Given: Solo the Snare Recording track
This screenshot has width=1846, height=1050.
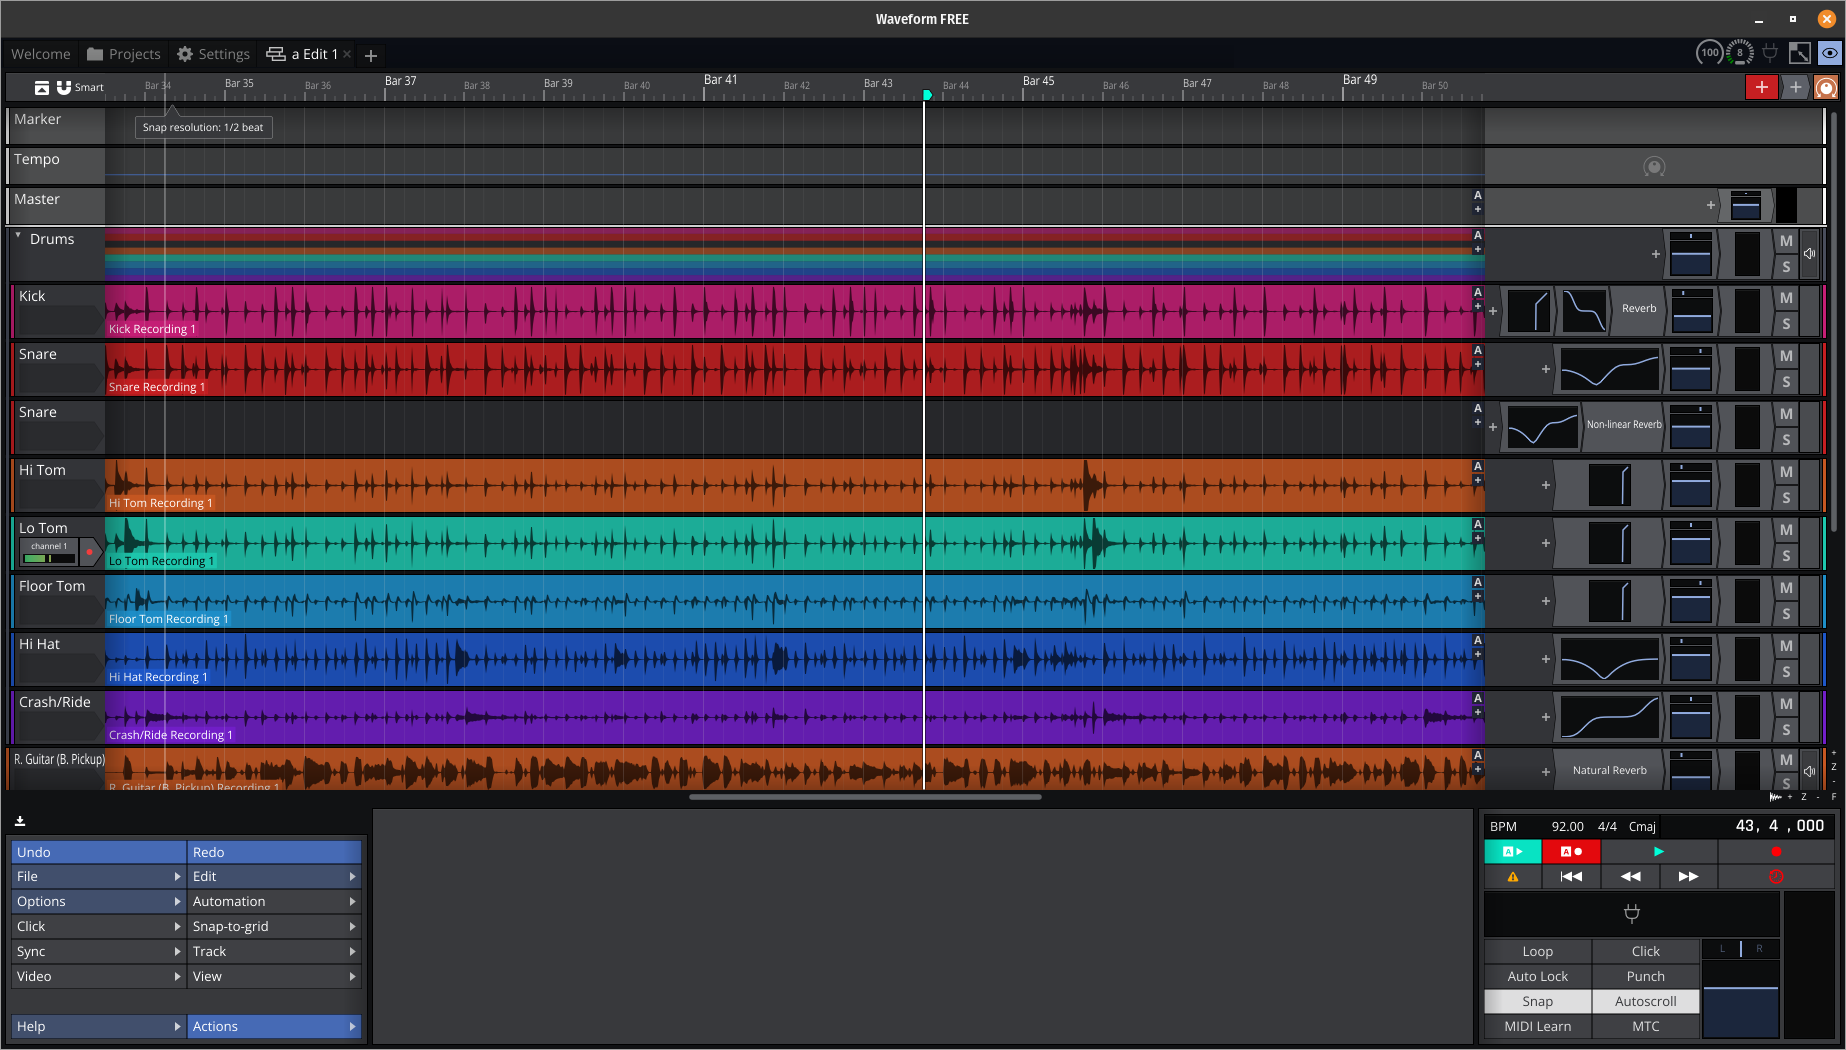Looking at the screenshot, I should [1786, 382].
